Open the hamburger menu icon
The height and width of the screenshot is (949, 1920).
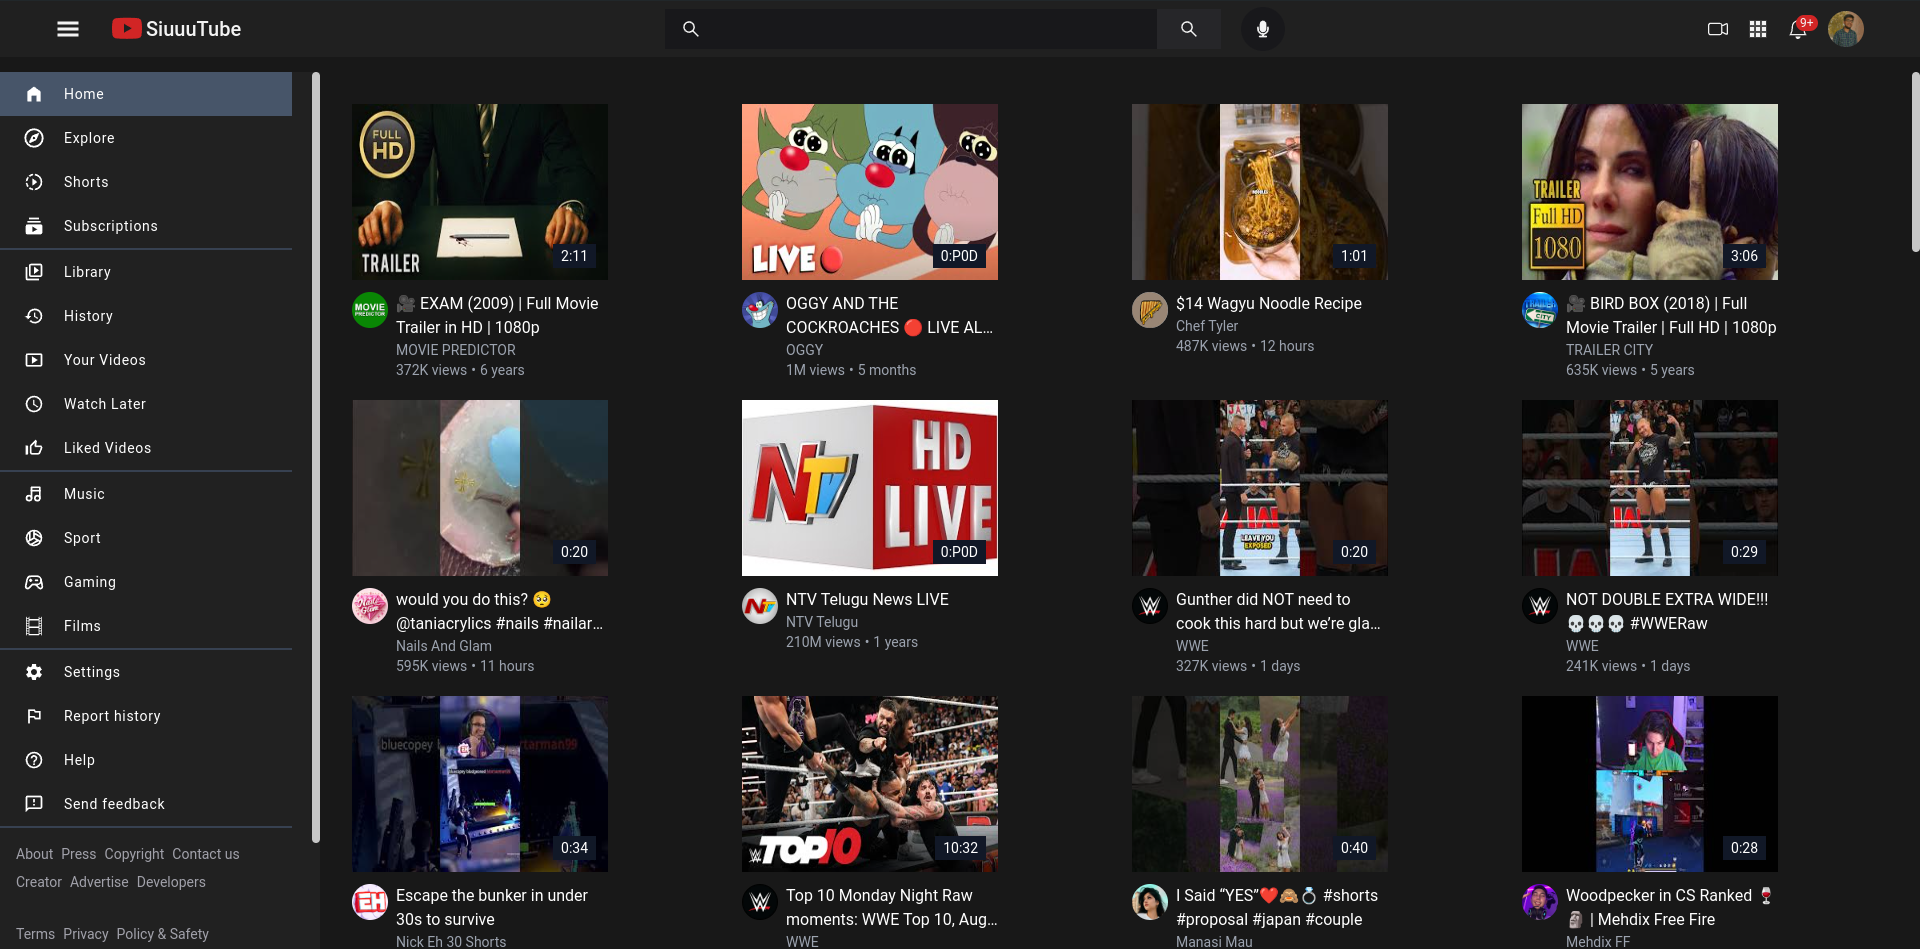point(68,29)
